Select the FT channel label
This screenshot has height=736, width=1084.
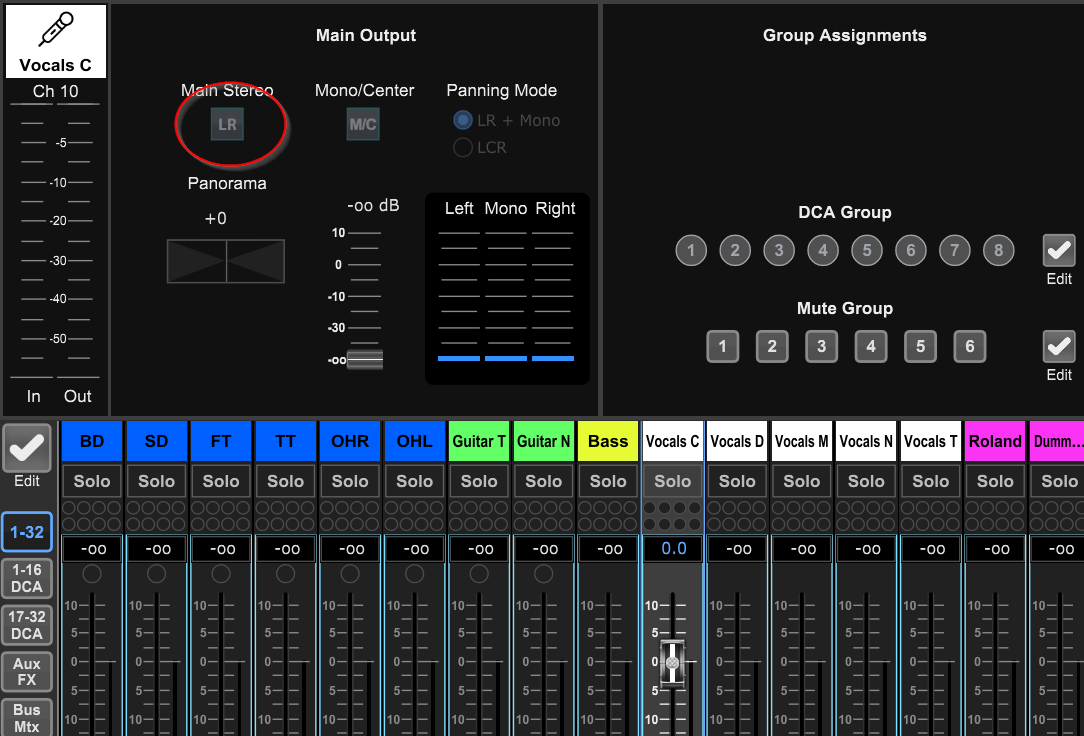(x=221, y=441)
